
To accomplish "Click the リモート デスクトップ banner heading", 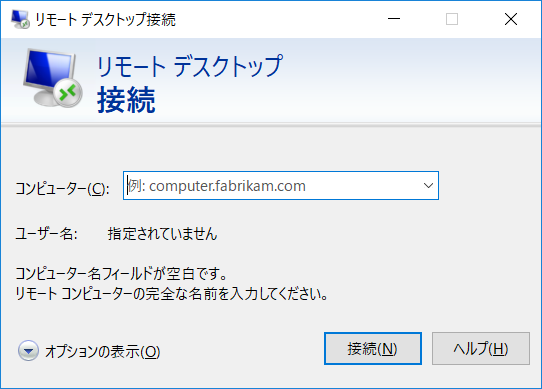I will click(190, 66).
